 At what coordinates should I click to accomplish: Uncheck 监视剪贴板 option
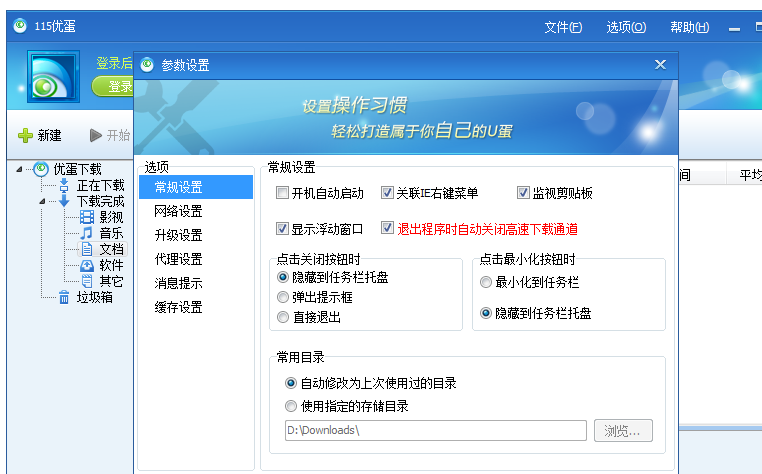coord(523,193)
